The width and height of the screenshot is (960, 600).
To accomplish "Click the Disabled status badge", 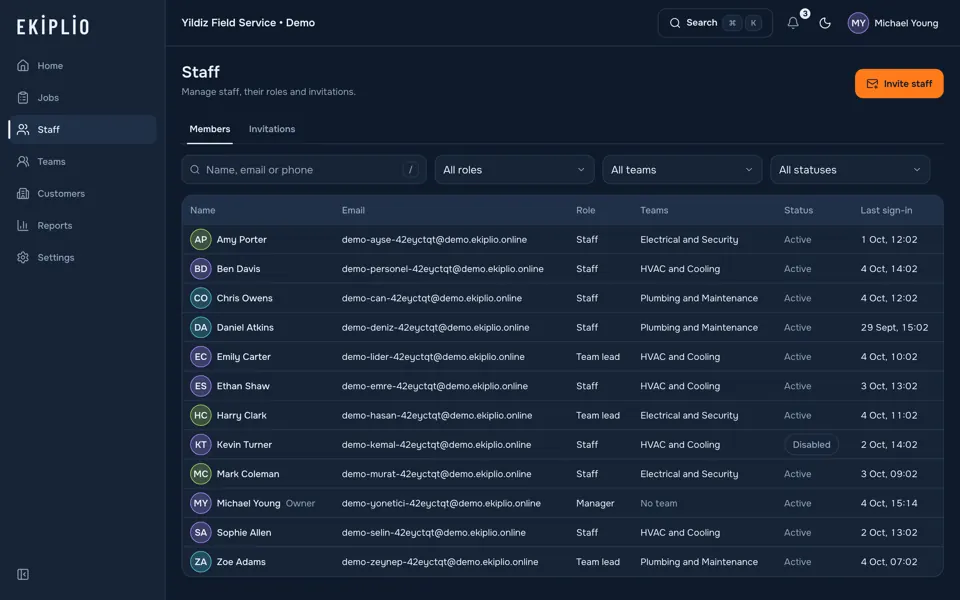I will coord(811,444).
